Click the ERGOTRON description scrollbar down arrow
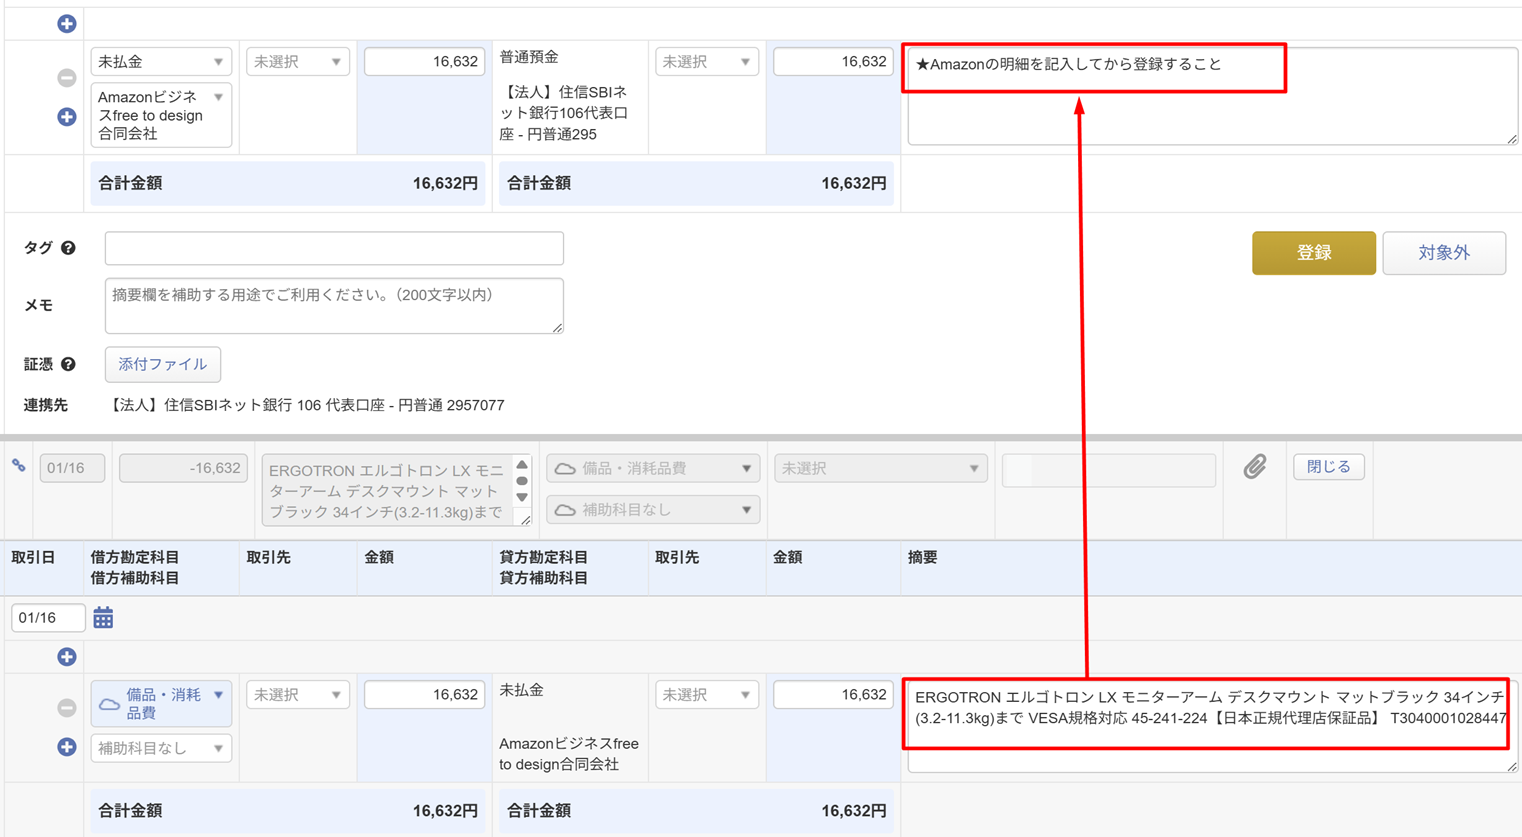The width and height of the screenshot is (1522, 837). point(522,498)
